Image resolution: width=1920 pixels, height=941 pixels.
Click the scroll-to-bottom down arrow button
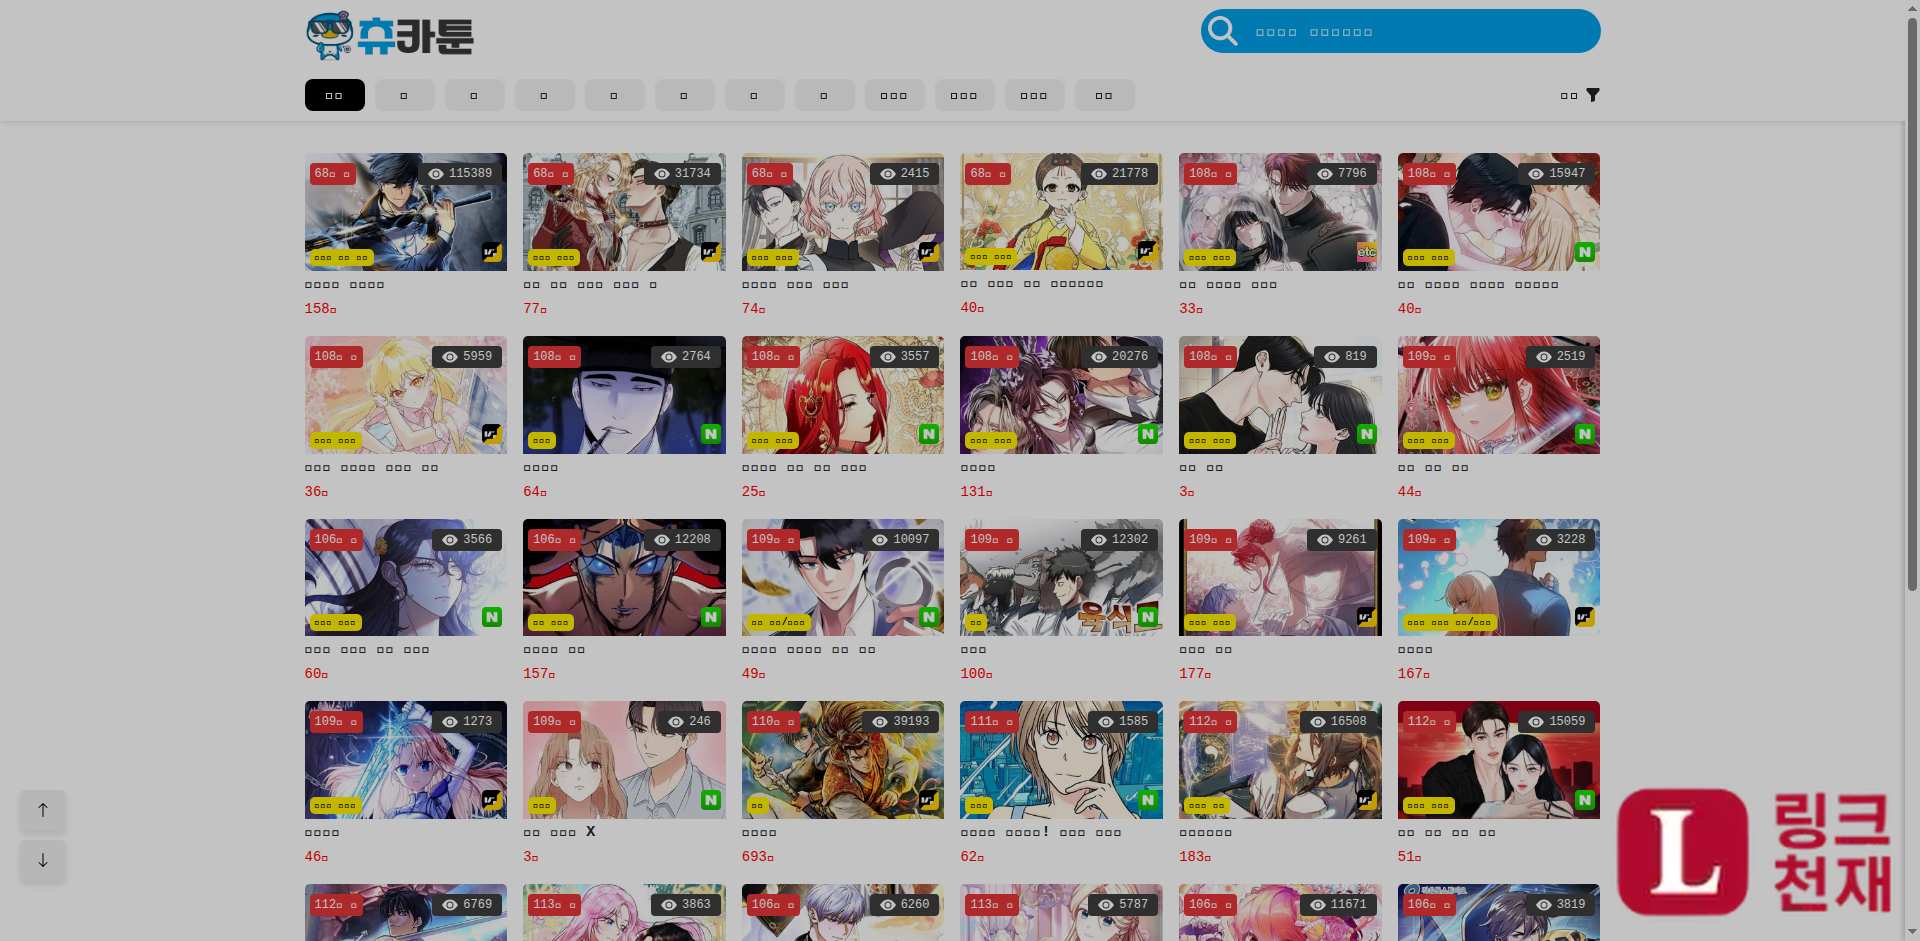(x=43, y=860)
